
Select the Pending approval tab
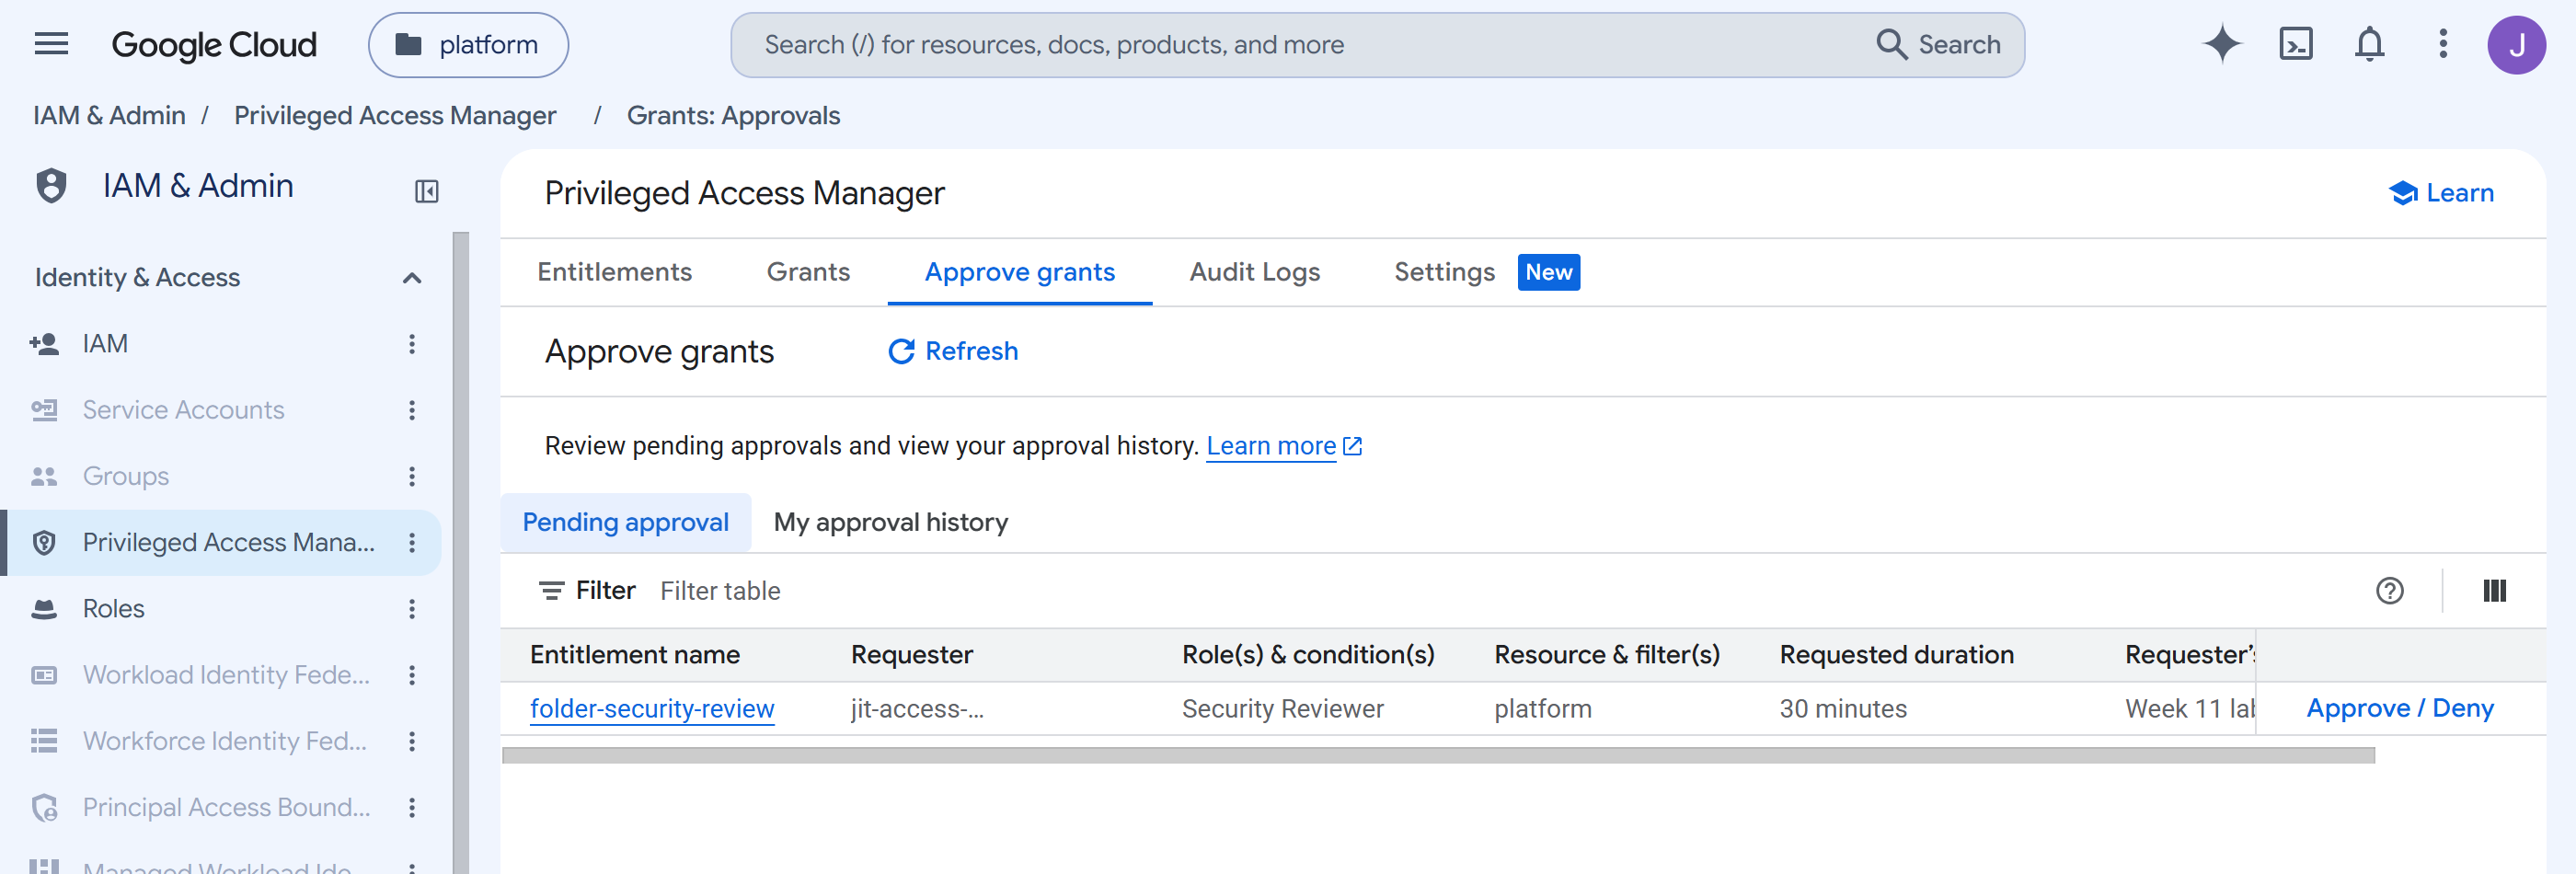pos(625,522)
